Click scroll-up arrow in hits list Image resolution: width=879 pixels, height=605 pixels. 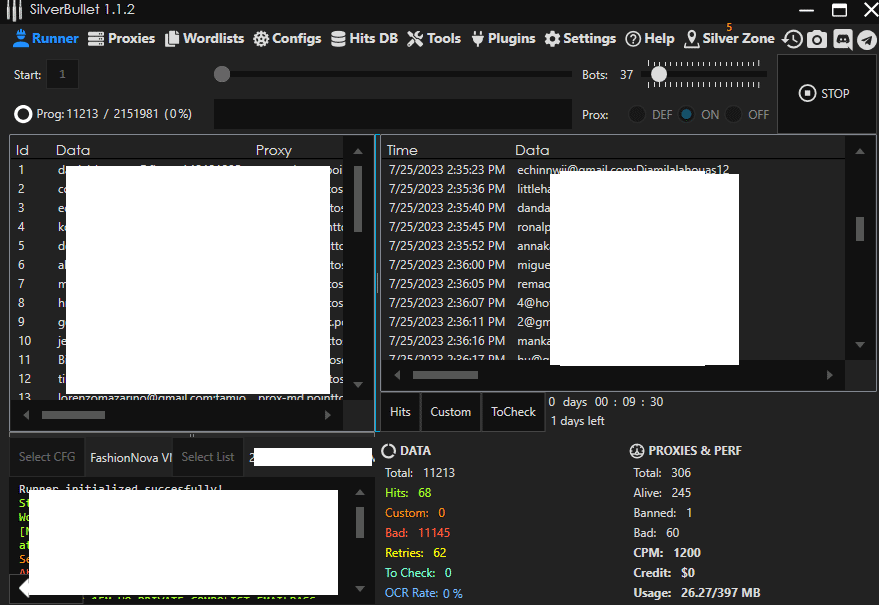tap(860, 151)
